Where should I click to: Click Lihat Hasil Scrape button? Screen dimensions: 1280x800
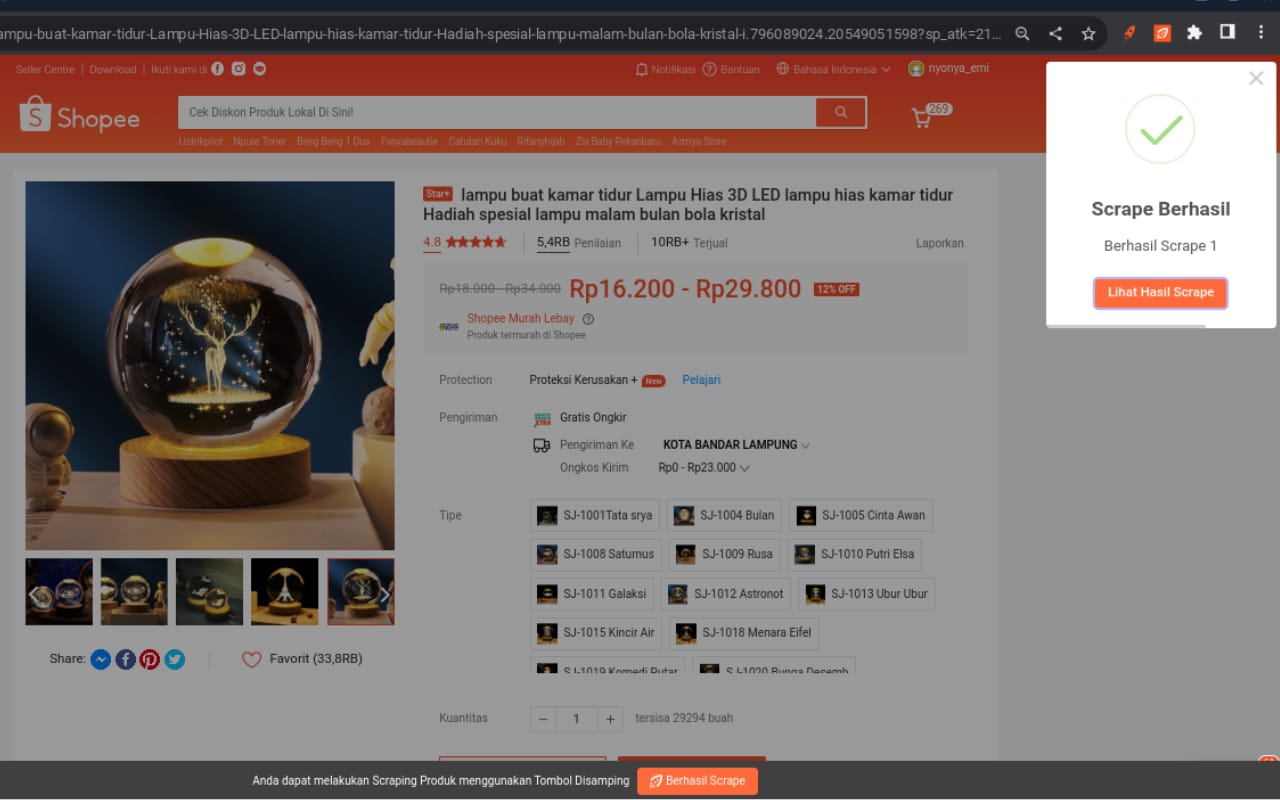point(1160,292)
